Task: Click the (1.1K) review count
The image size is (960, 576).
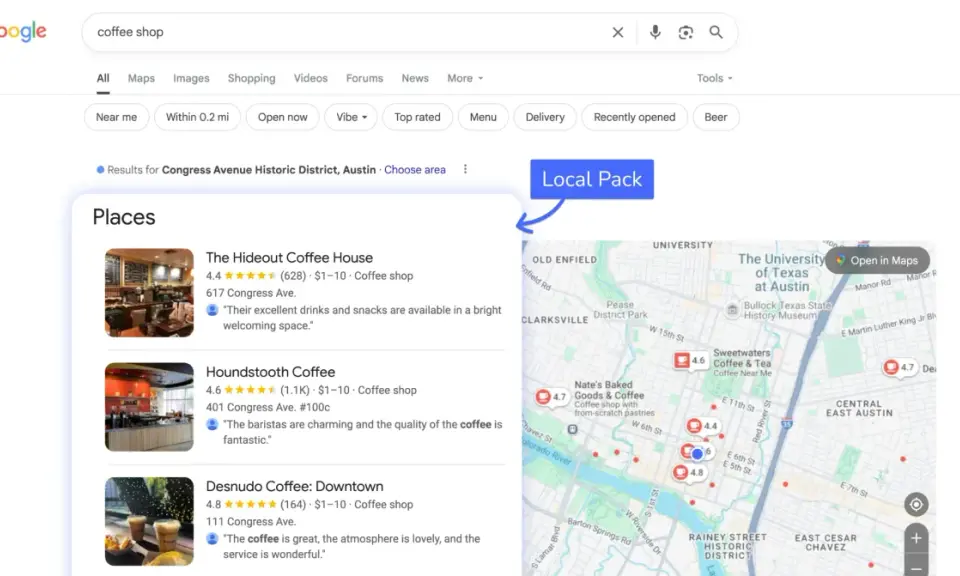Action: tap(295, 391)
